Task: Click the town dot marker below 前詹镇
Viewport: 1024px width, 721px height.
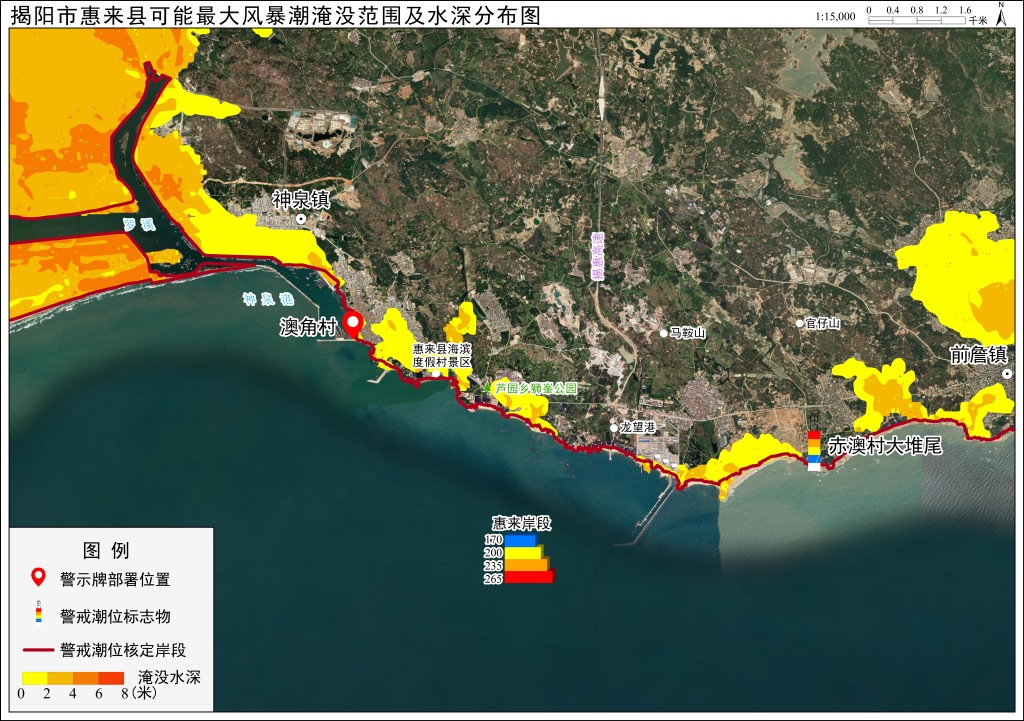Action: [1009, 374]
